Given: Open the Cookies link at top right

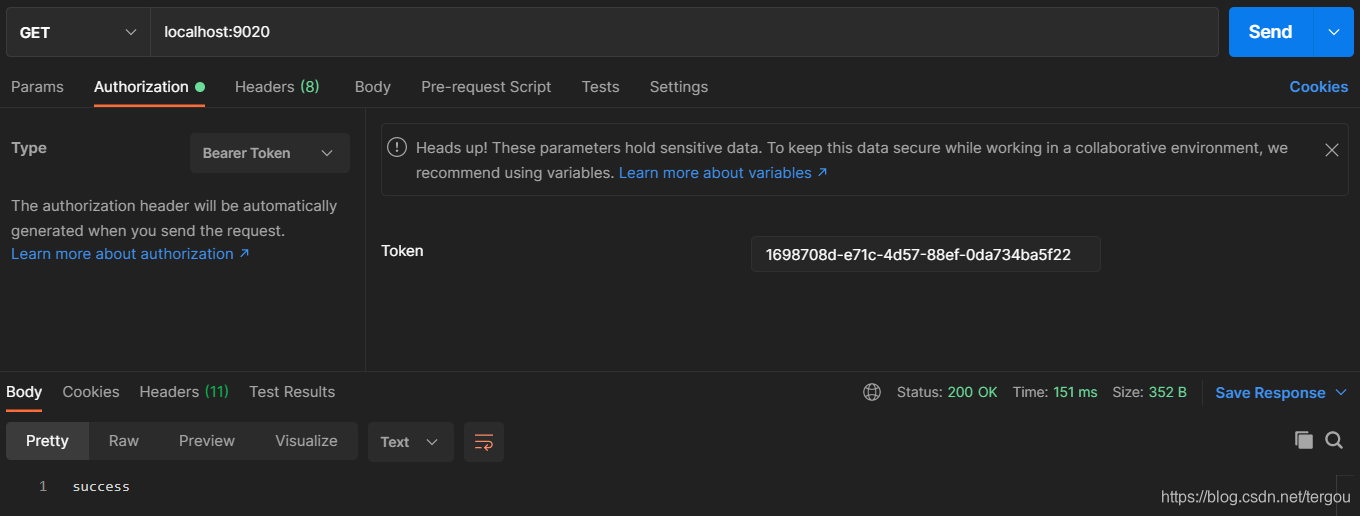Looking at the screenshot, I should [x=1319, y=87].
